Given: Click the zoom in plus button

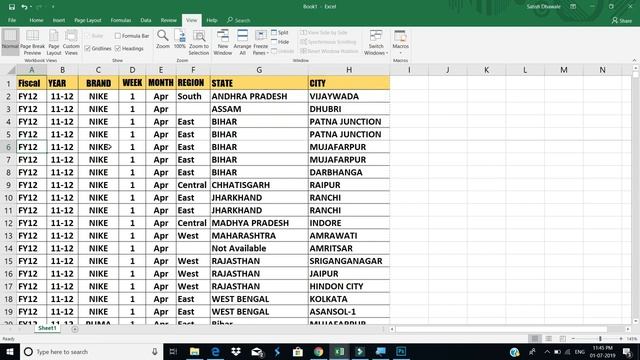Looking at the screenshot, I should point(621,339).
